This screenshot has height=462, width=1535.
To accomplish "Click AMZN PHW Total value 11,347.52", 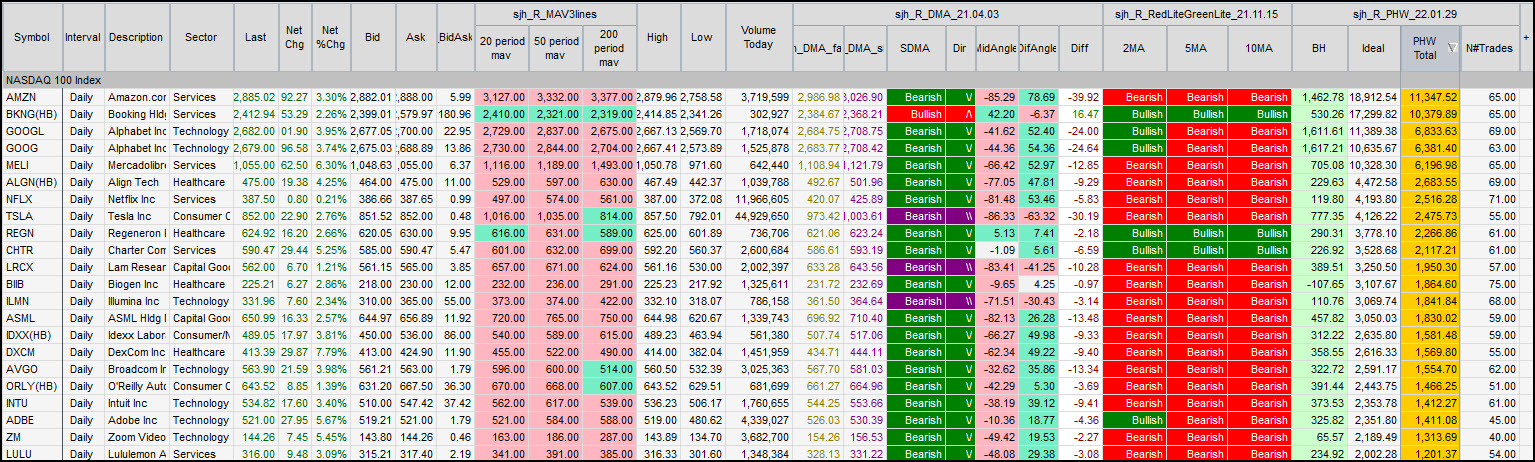I will click(x=1431, y=97).
